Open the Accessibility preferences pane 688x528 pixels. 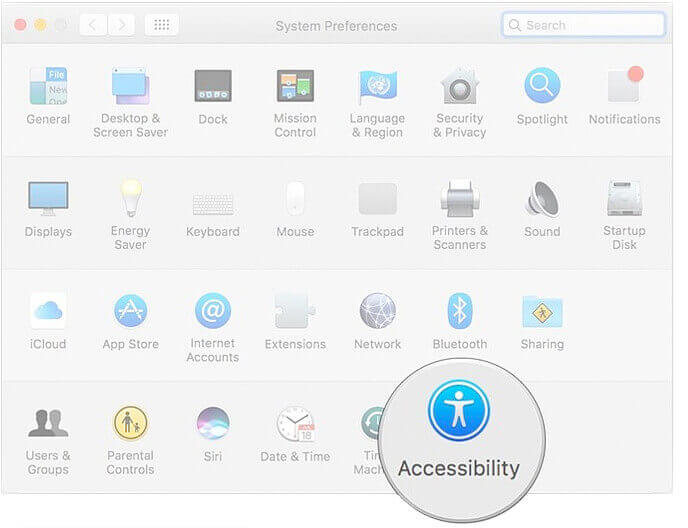click(x=459, y=413)
